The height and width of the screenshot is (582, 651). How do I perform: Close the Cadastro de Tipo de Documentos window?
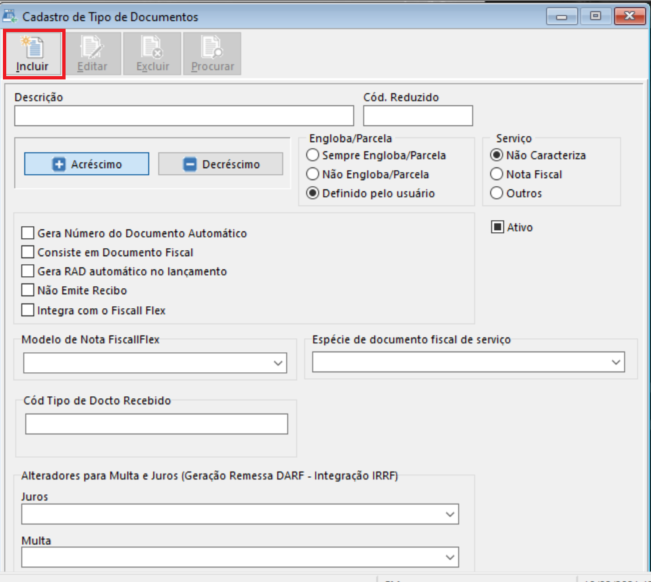(x=630, y=16)
